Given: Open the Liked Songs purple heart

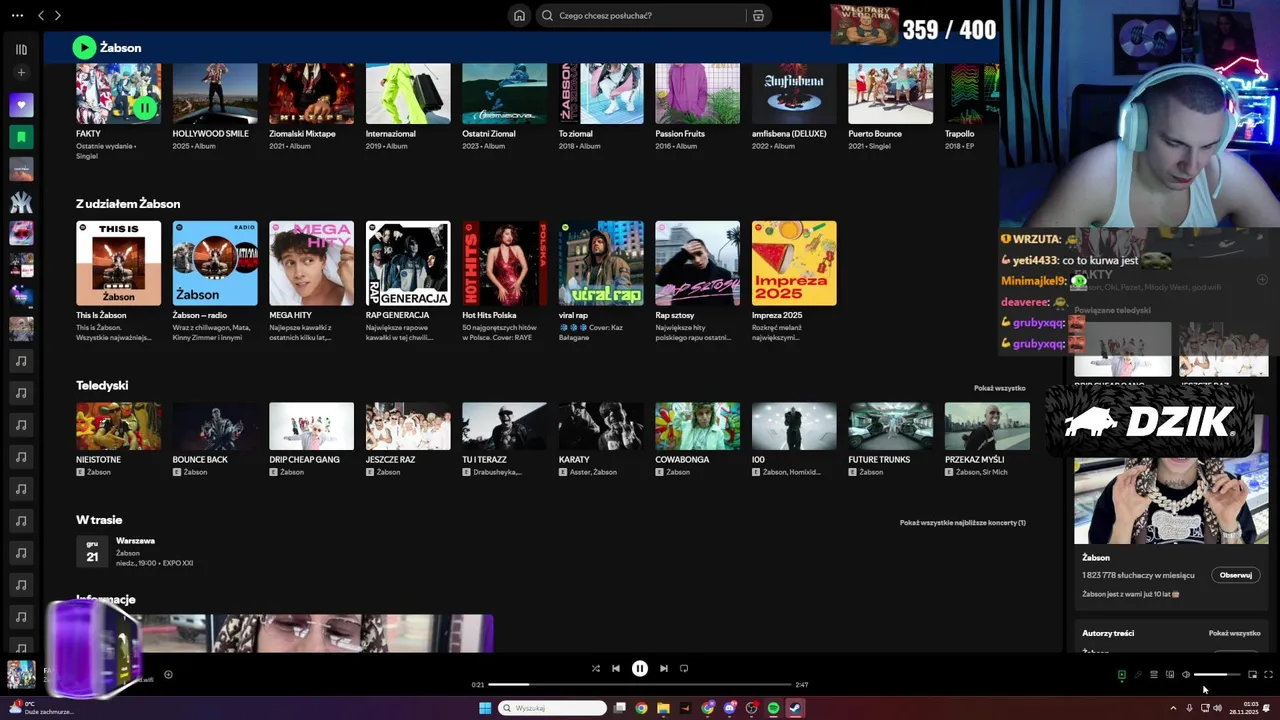Looking at the screenshot, I should click(x=21, y=104).
